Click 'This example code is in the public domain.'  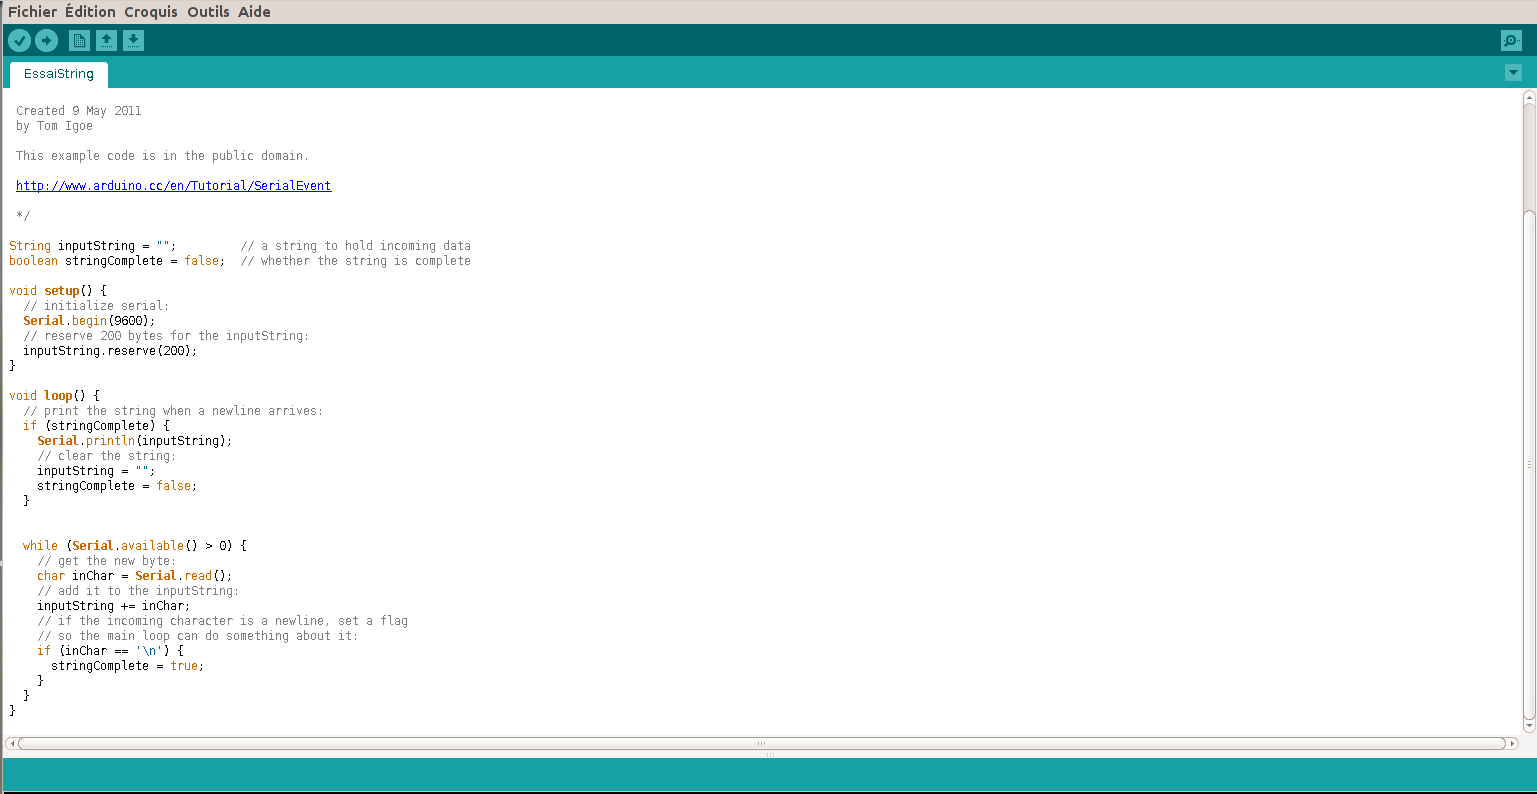(x=162, y=156)
